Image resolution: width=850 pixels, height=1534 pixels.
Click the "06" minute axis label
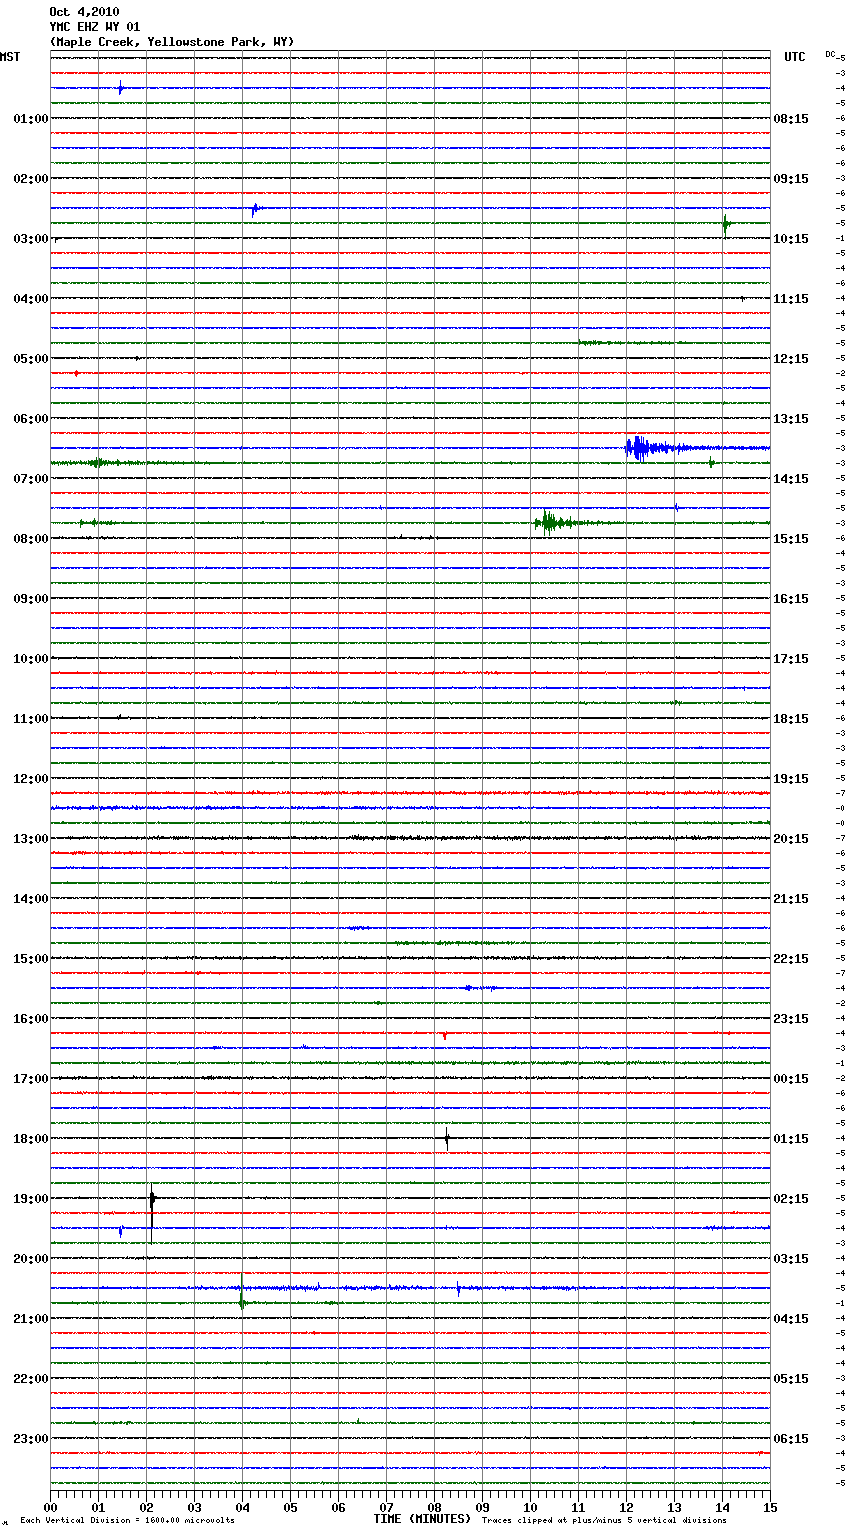click(x=338, y=1507)
